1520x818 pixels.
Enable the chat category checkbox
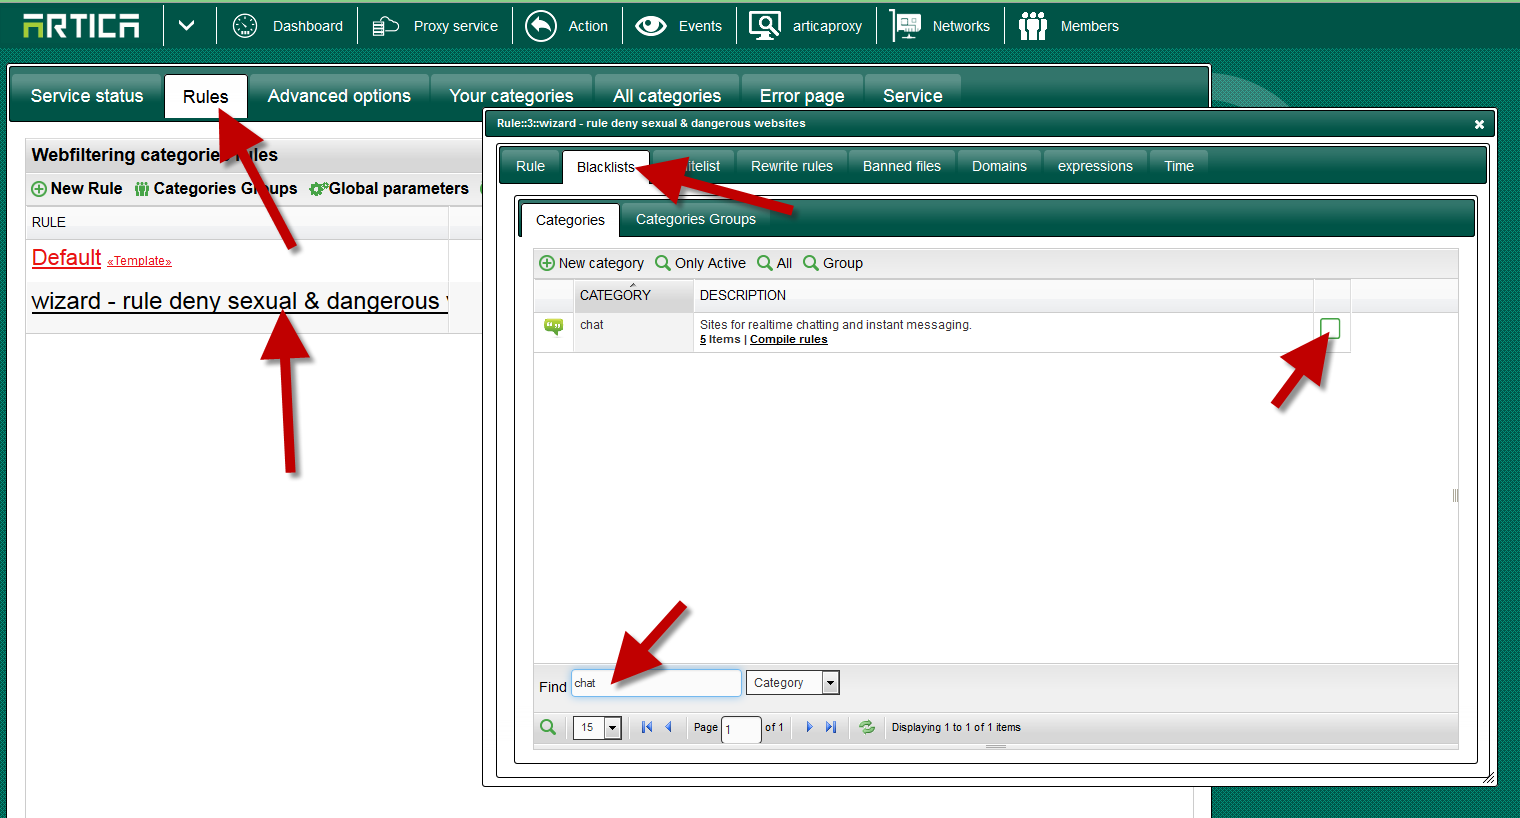(x=1330, y=328)
